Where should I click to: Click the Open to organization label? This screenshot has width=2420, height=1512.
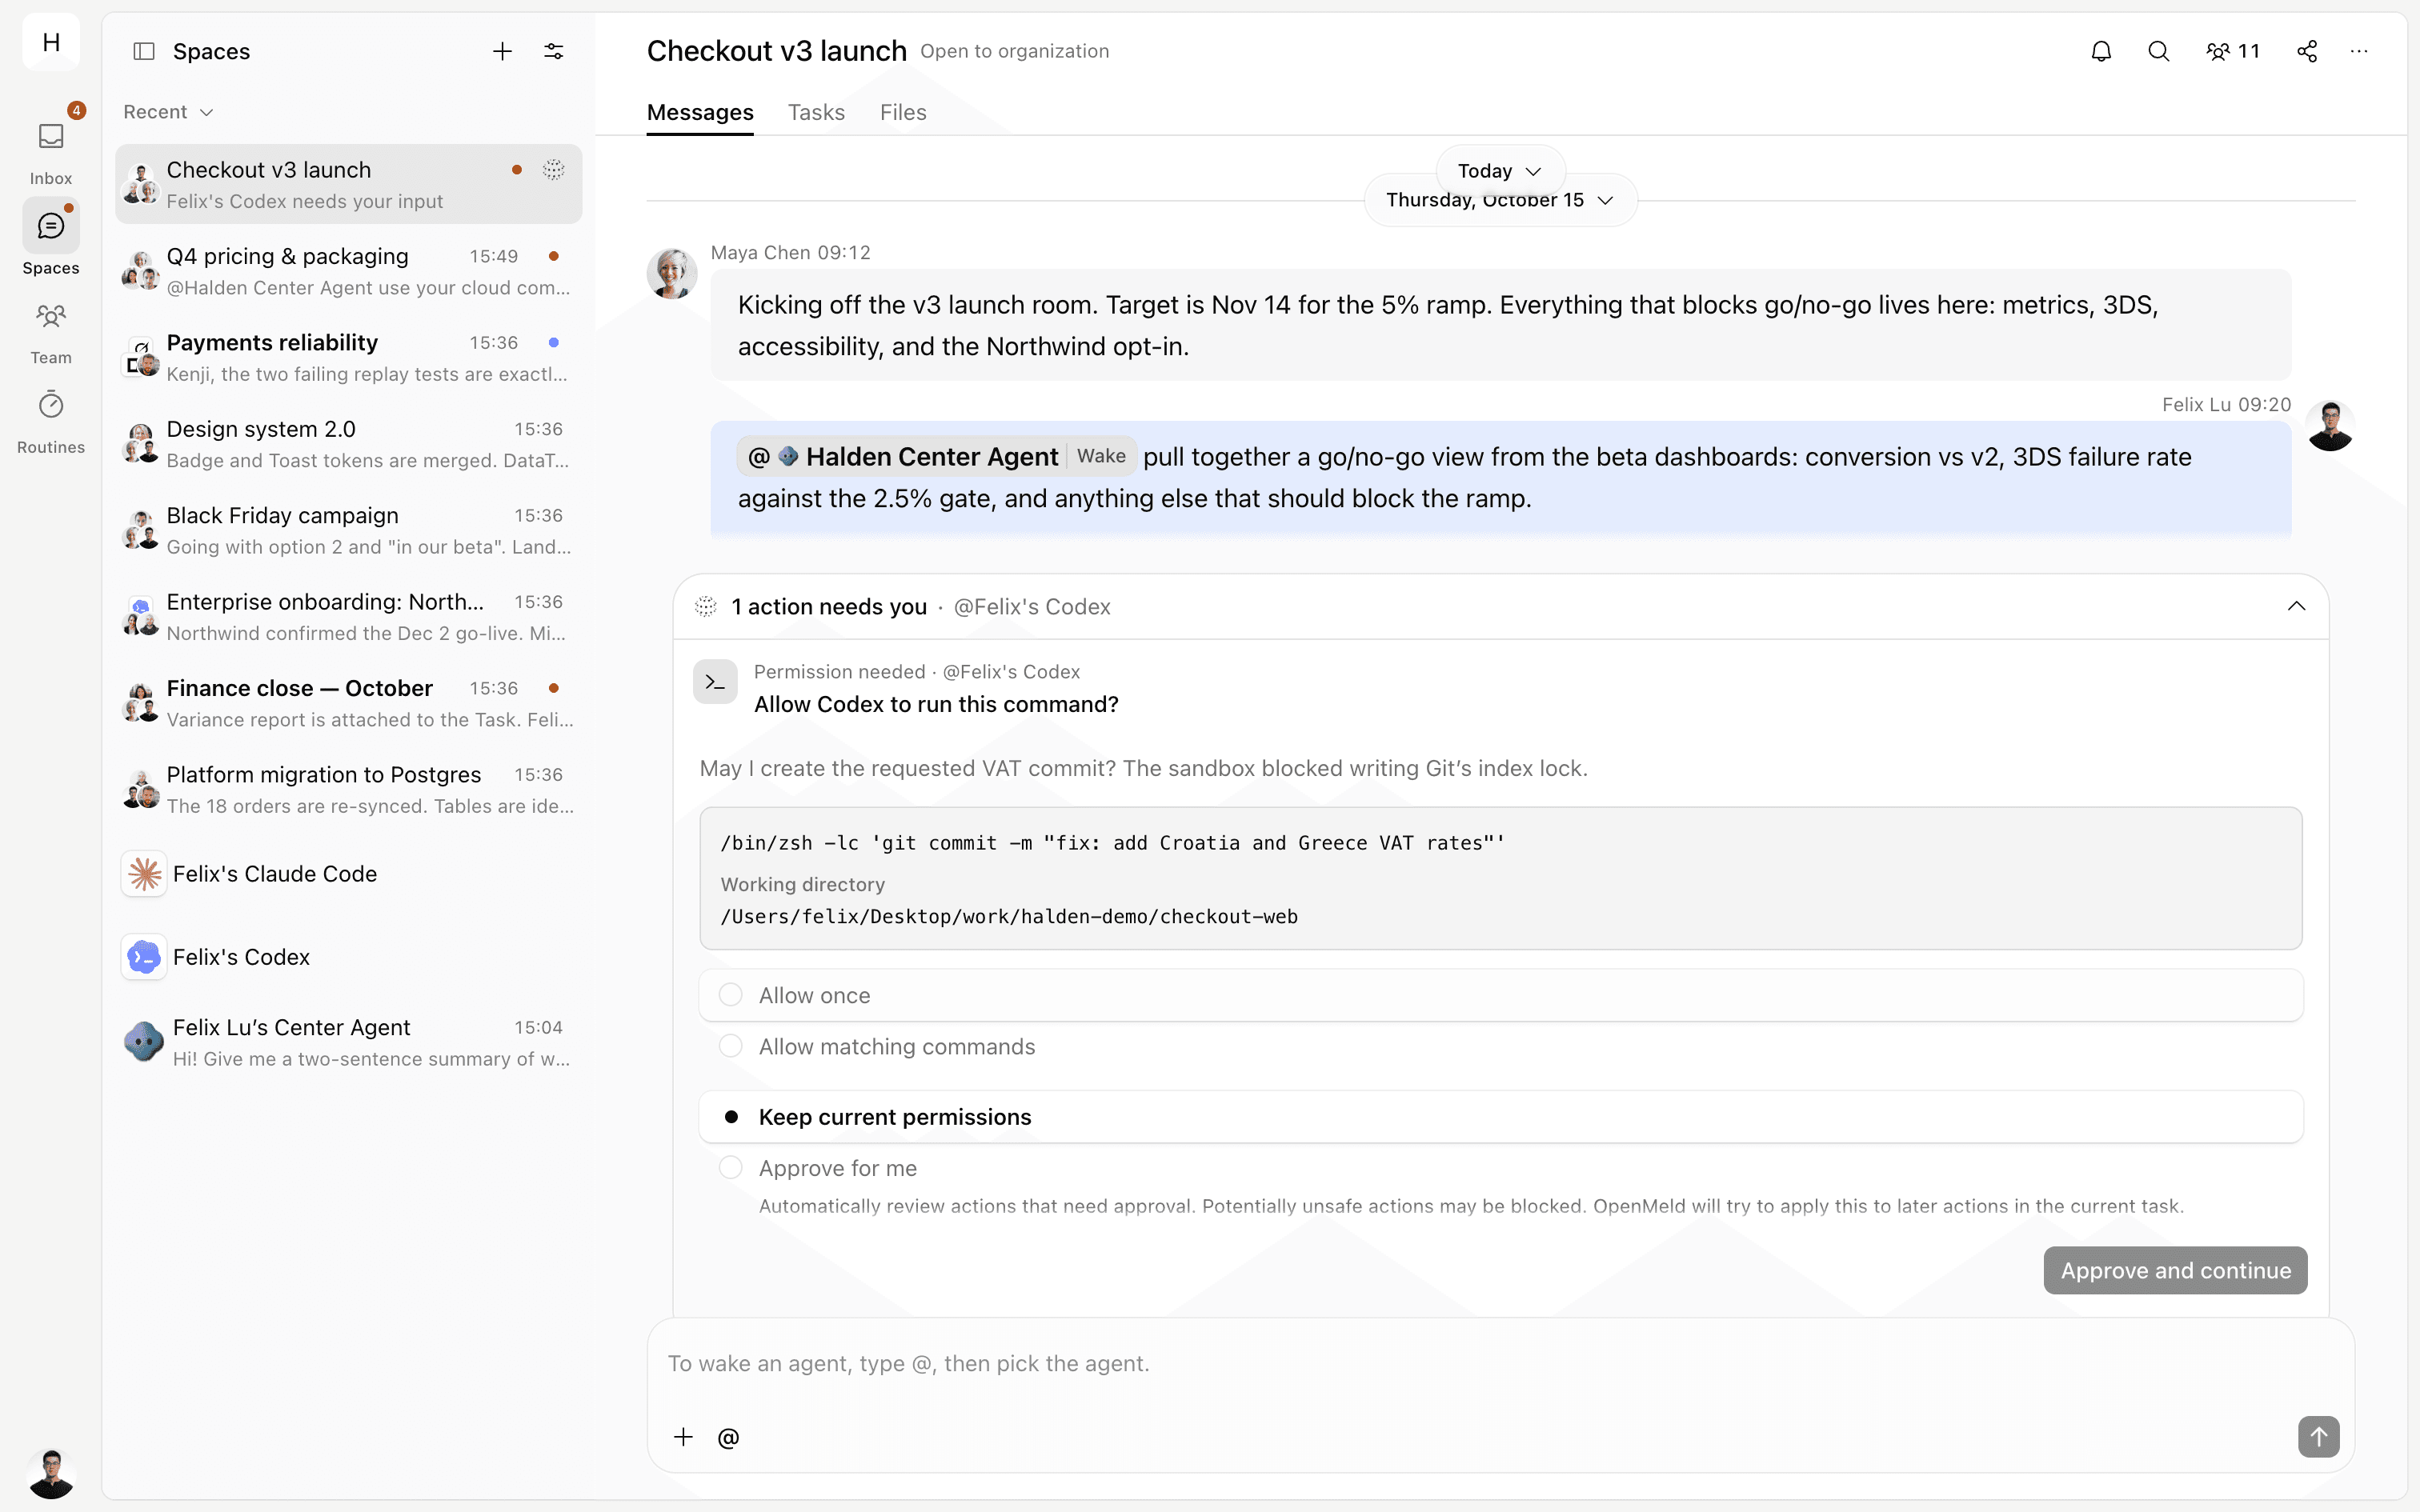pos(1014,51)
